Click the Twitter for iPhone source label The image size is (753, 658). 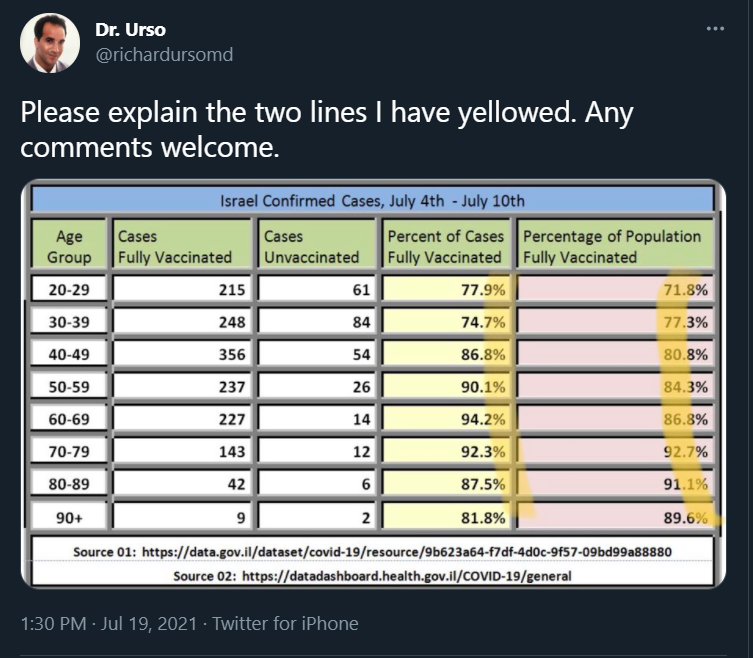pyautogui.click(x=285, y=623)
